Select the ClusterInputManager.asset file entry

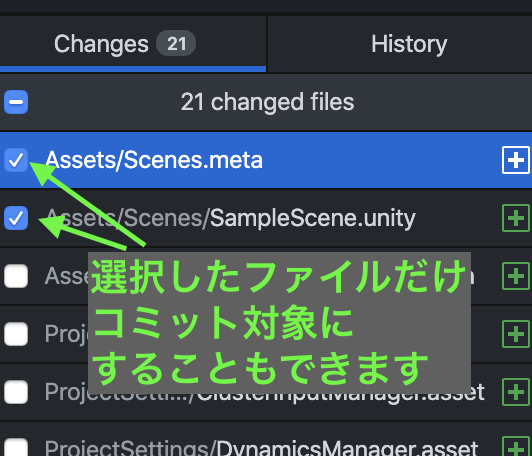(266, 392)
